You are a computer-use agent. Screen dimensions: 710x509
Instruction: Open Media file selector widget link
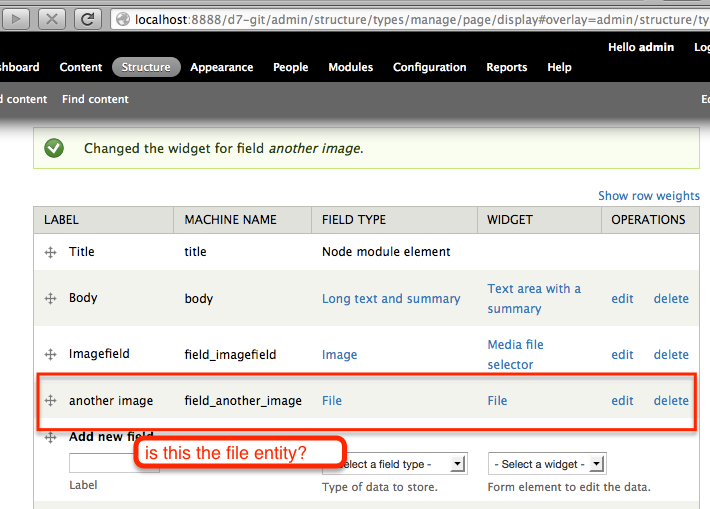tap(515, 354)
